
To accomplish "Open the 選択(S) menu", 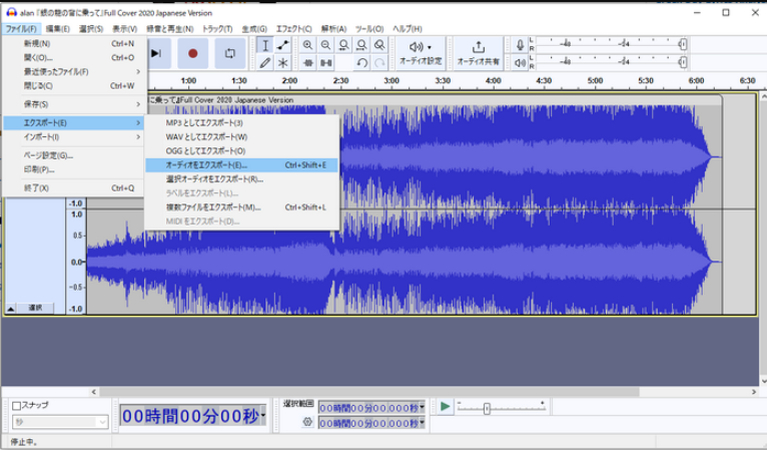I will pos(91,29).
